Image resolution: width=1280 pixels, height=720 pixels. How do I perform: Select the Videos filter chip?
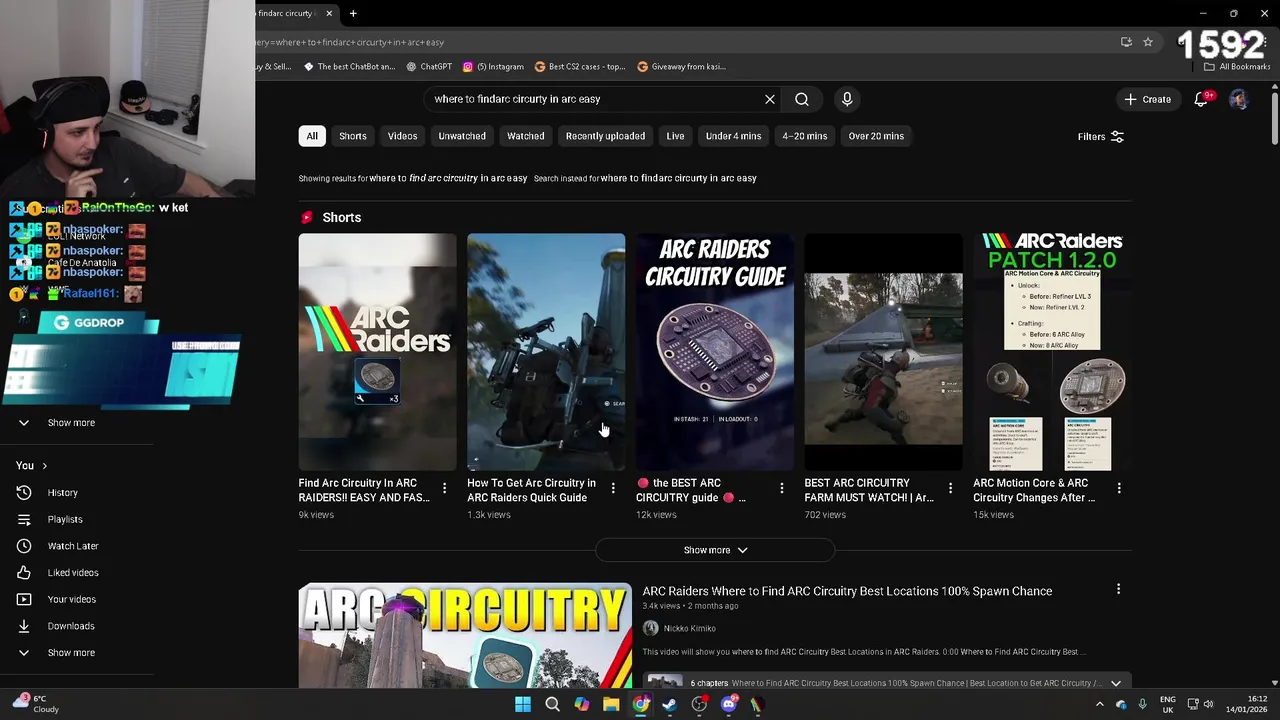tap(403, 136)
